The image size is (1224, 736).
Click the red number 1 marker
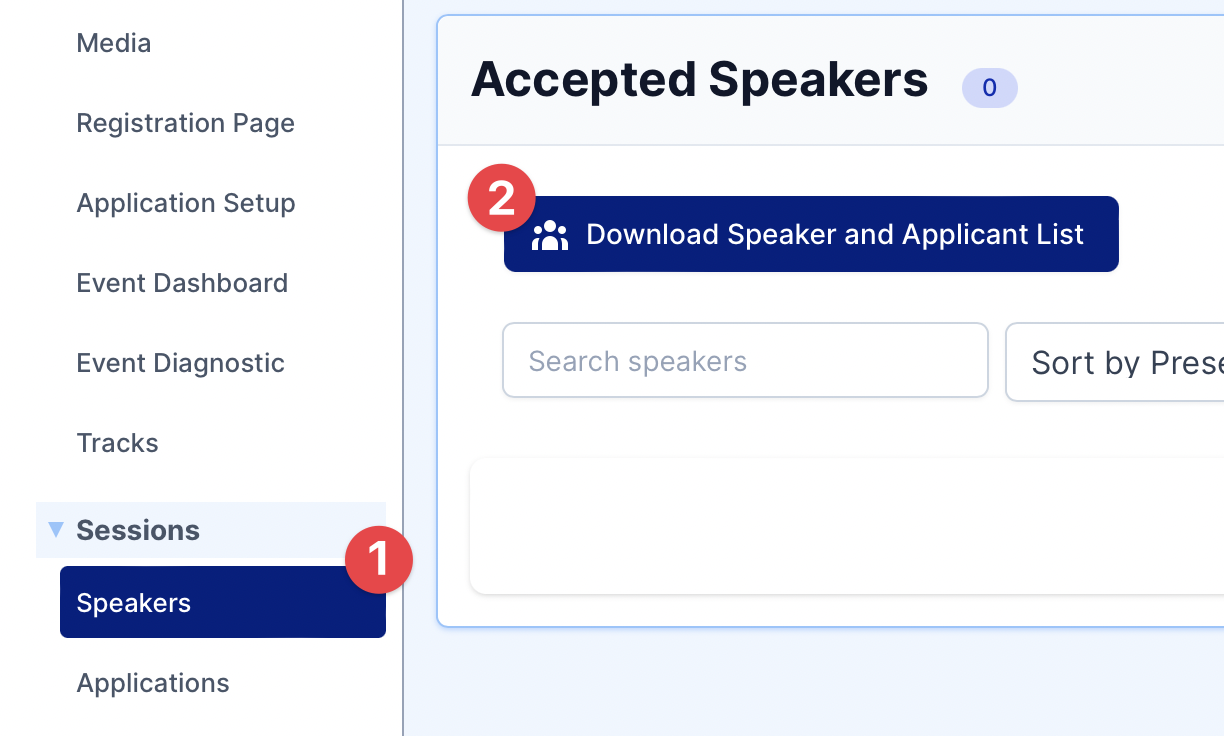[379, 559]
